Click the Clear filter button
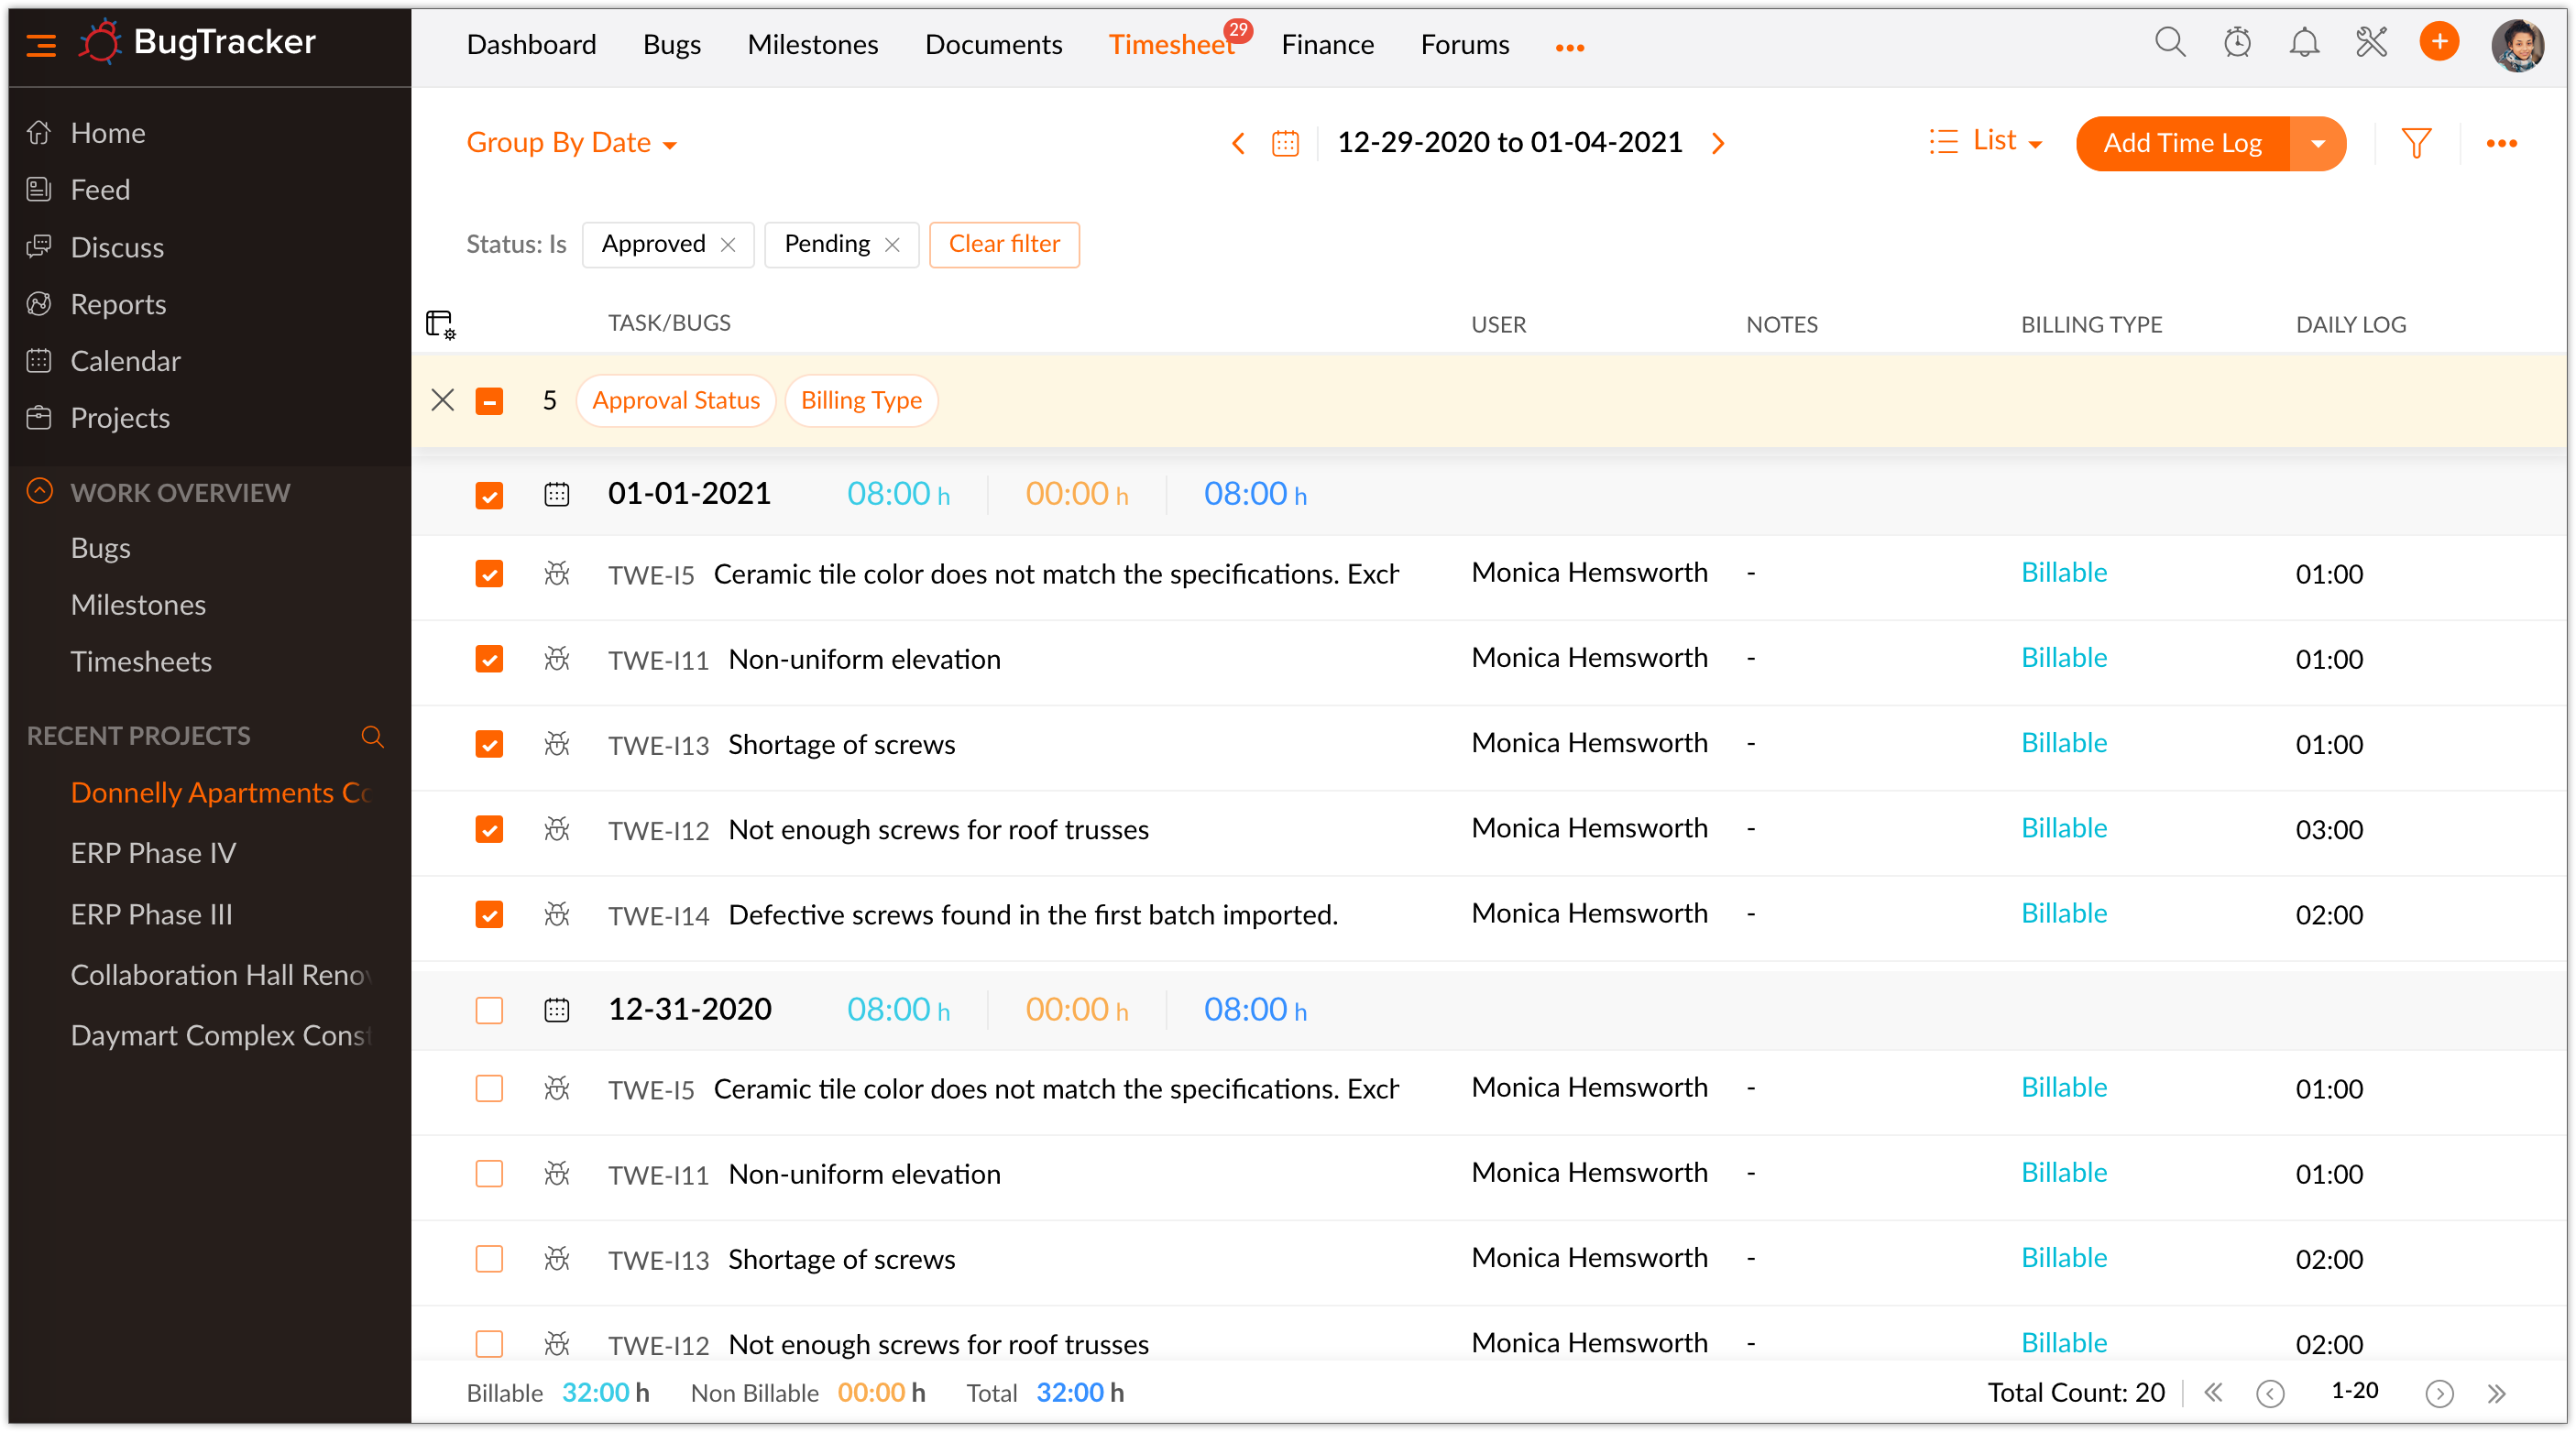2576x1432 pixels. 1003,244
